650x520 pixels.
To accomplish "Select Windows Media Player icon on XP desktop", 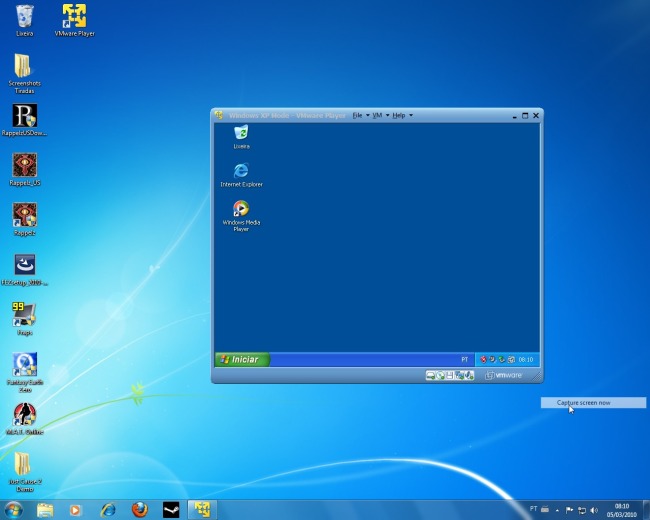I will pos(241,216).
